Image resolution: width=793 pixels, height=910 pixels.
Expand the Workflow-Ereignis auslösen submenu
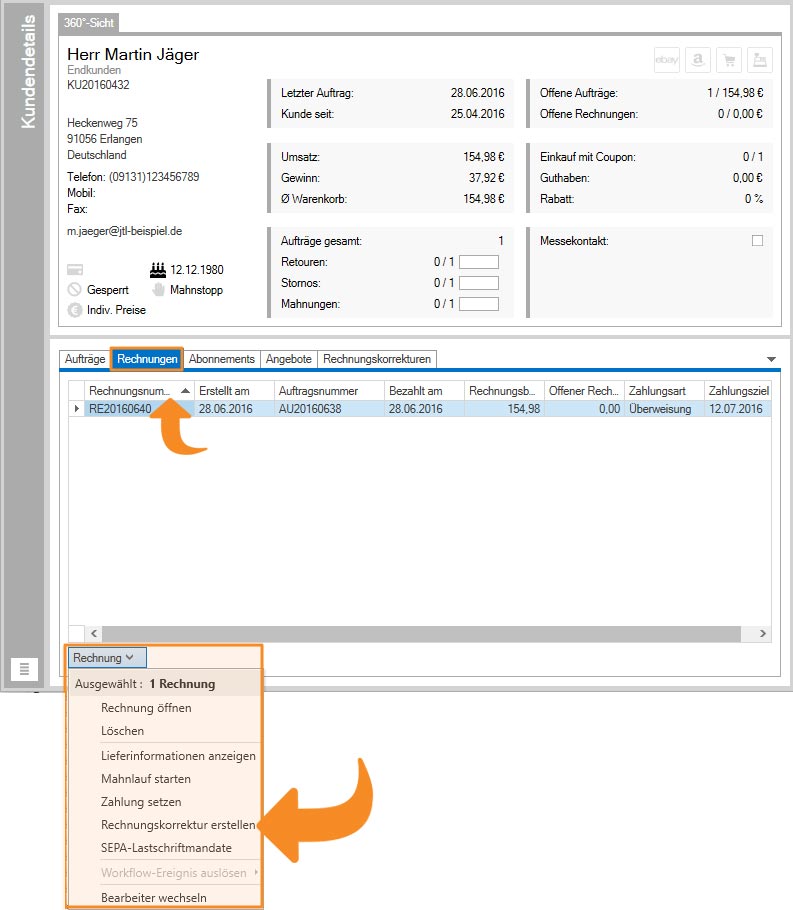[178, 873]
